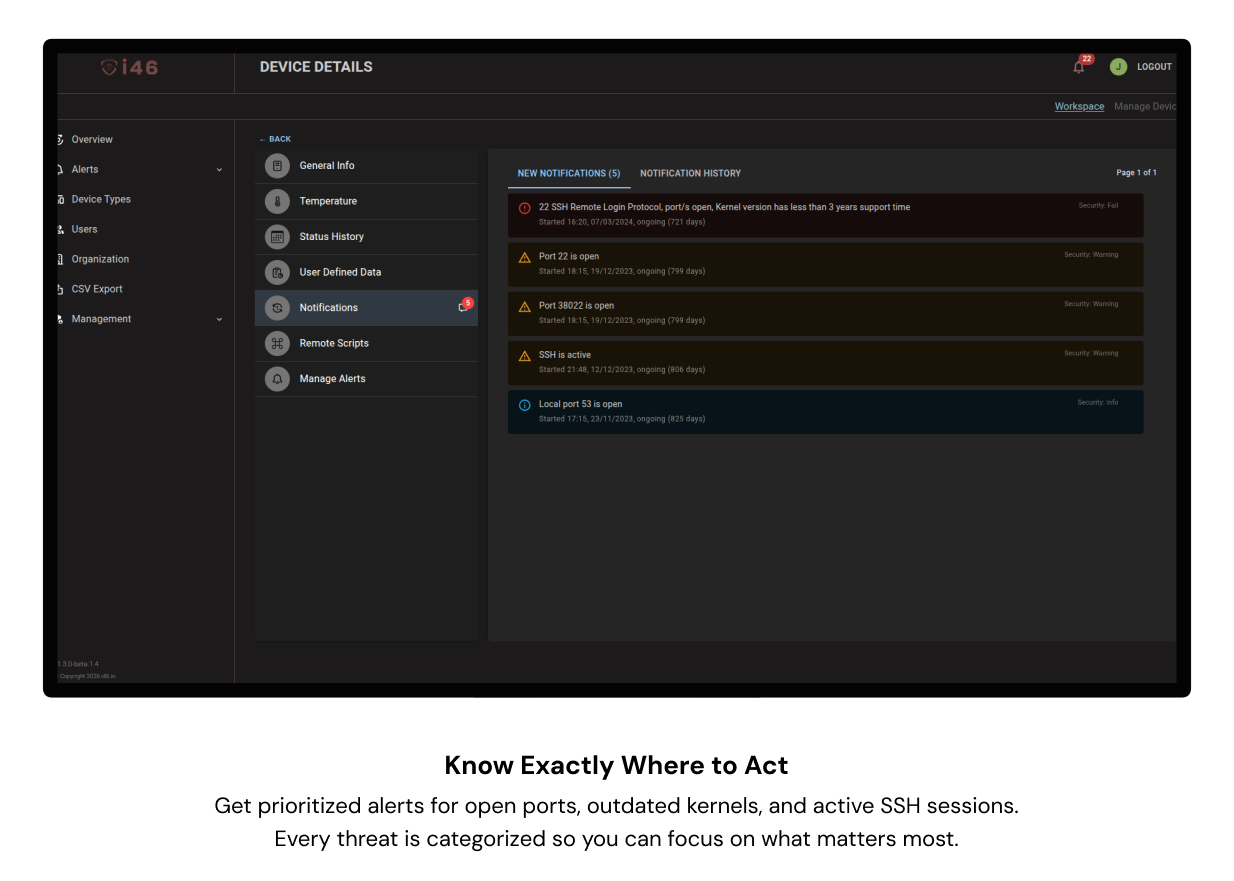Switch to the Notification History tab

tap(690, 174)
